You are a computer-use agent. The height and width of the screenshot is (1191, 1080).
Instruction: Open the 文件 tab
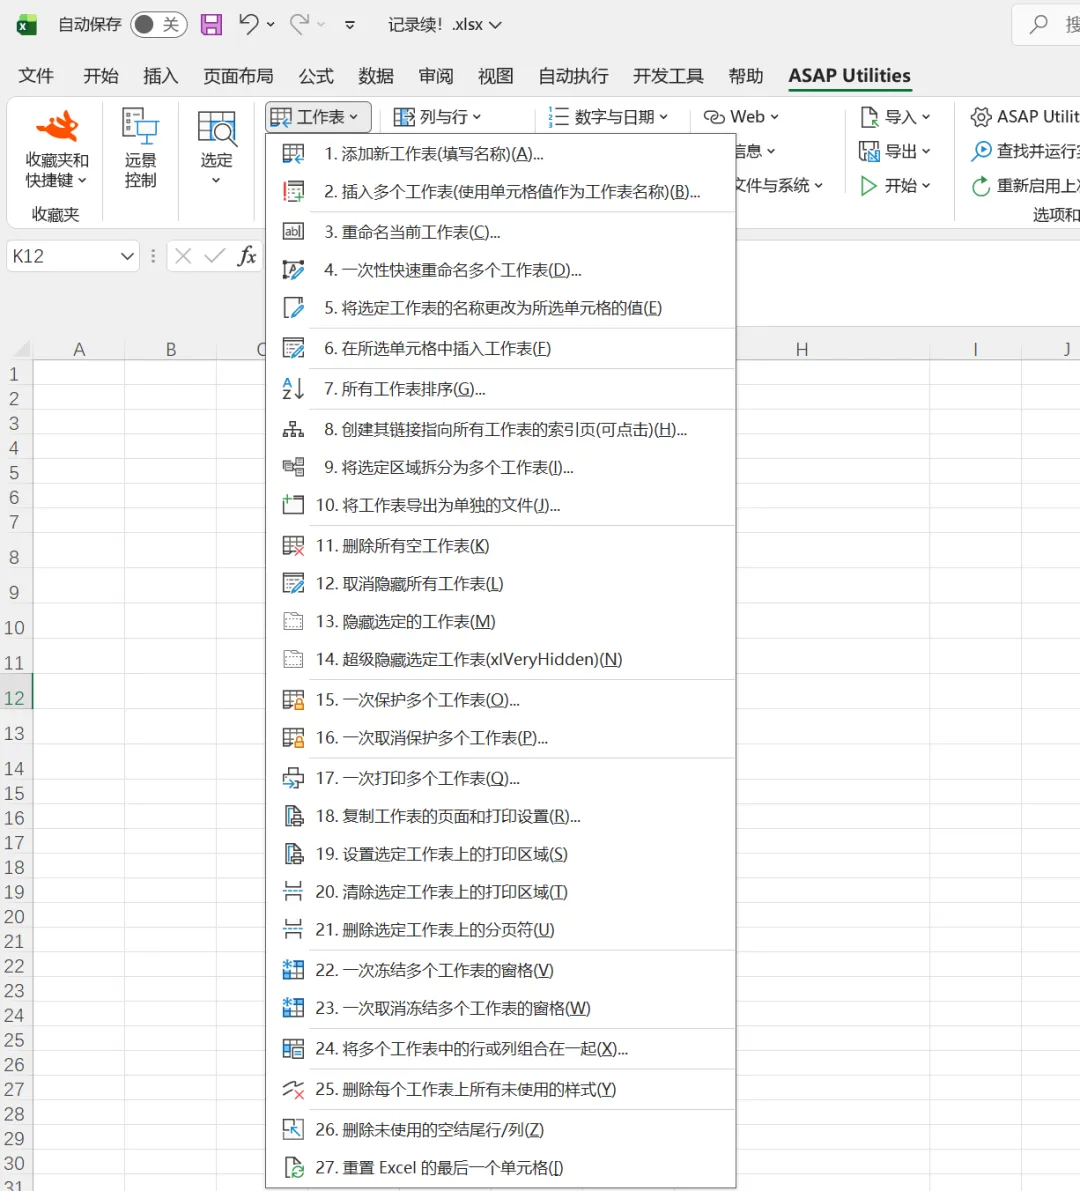coord(36,76)
